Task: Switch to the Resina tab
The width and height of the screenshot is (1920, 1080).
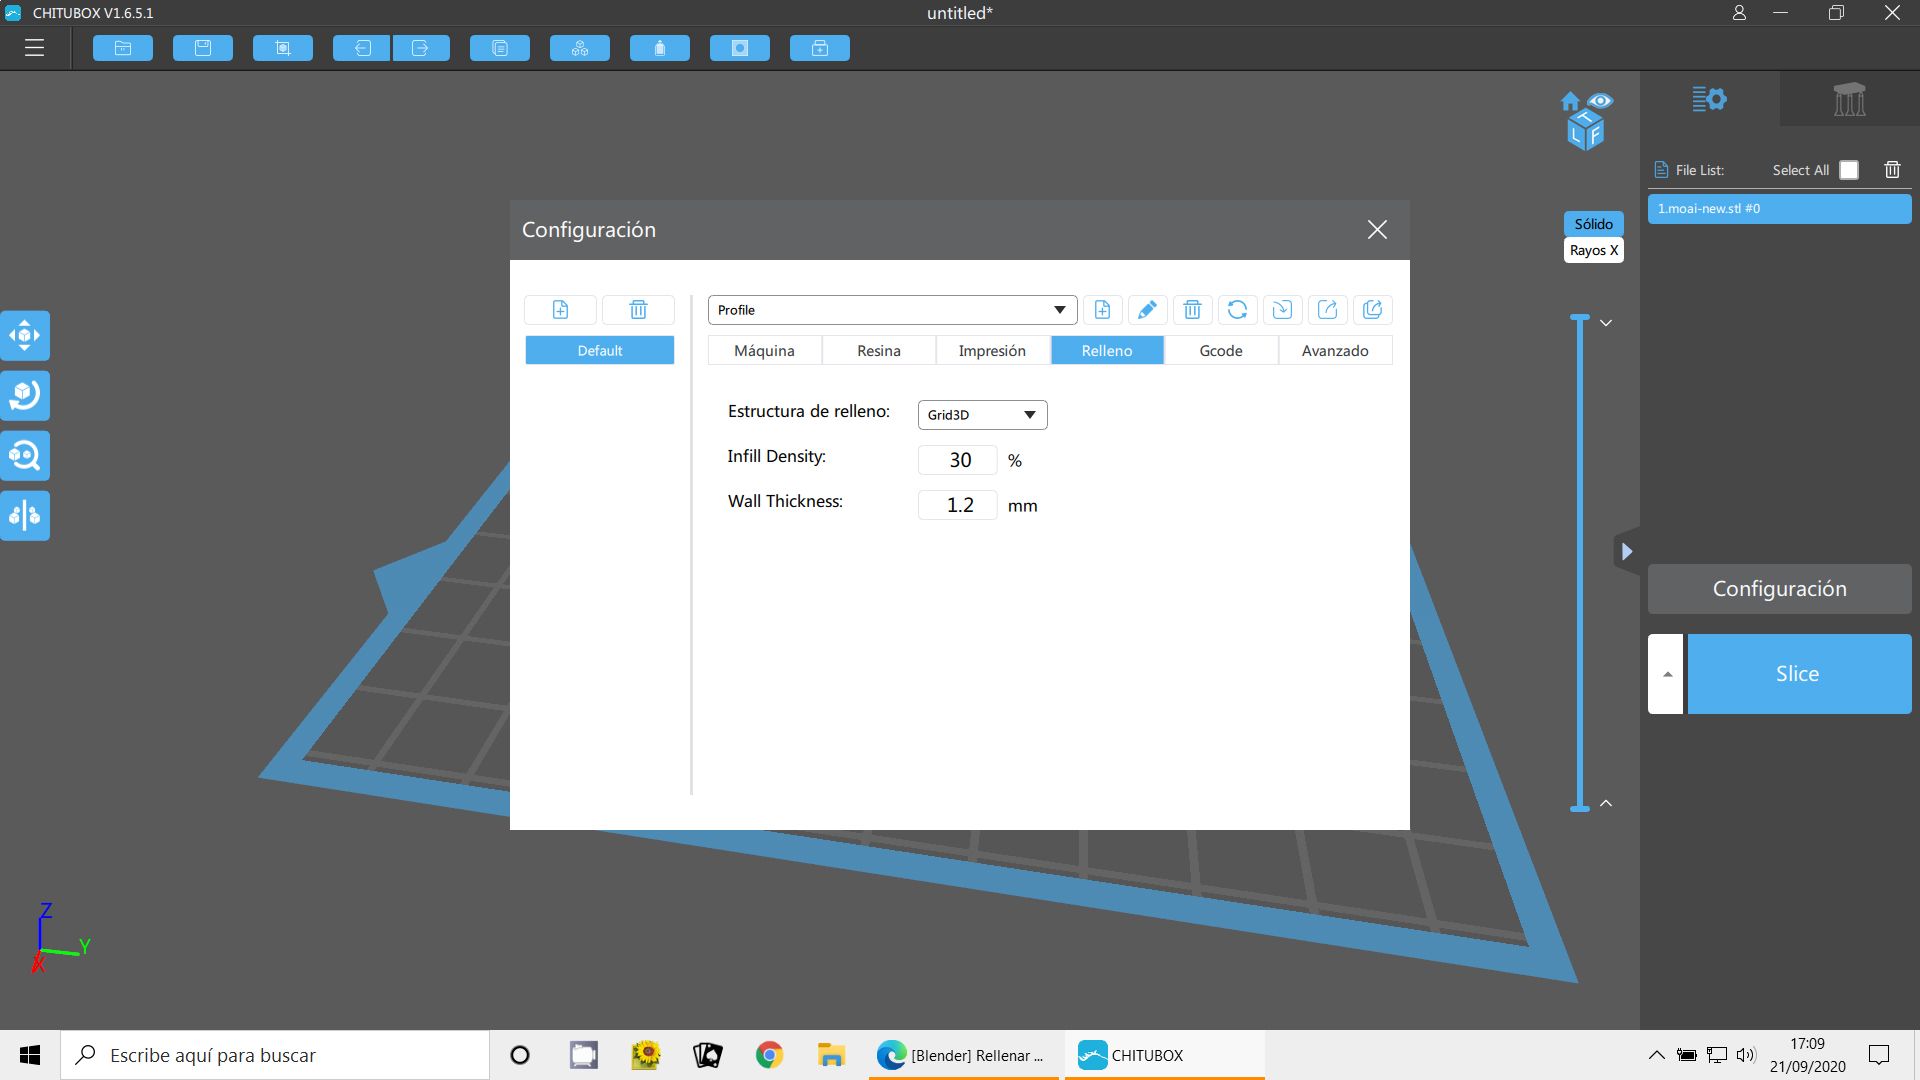Action: 878,351
